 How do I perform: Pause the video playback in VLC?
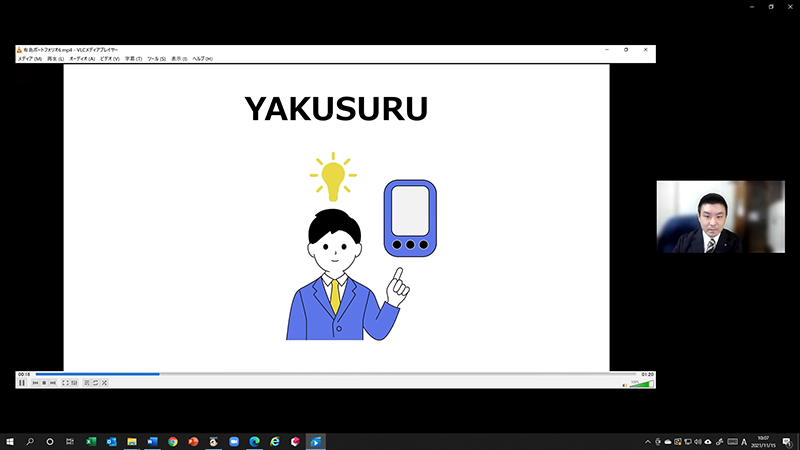(22, 383)
